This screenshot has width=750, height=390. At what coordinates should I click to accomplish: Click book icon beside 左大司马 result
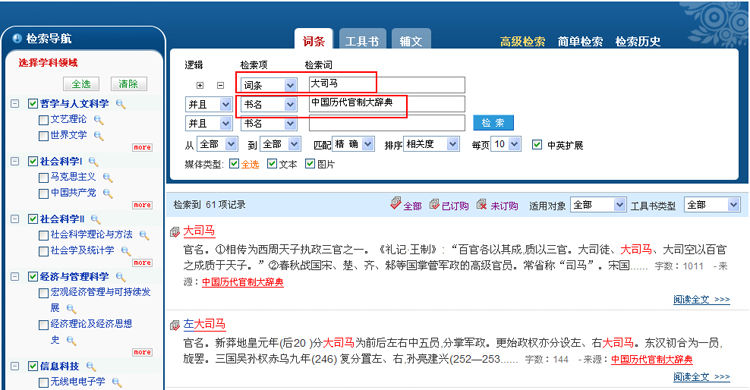point(175,325)
